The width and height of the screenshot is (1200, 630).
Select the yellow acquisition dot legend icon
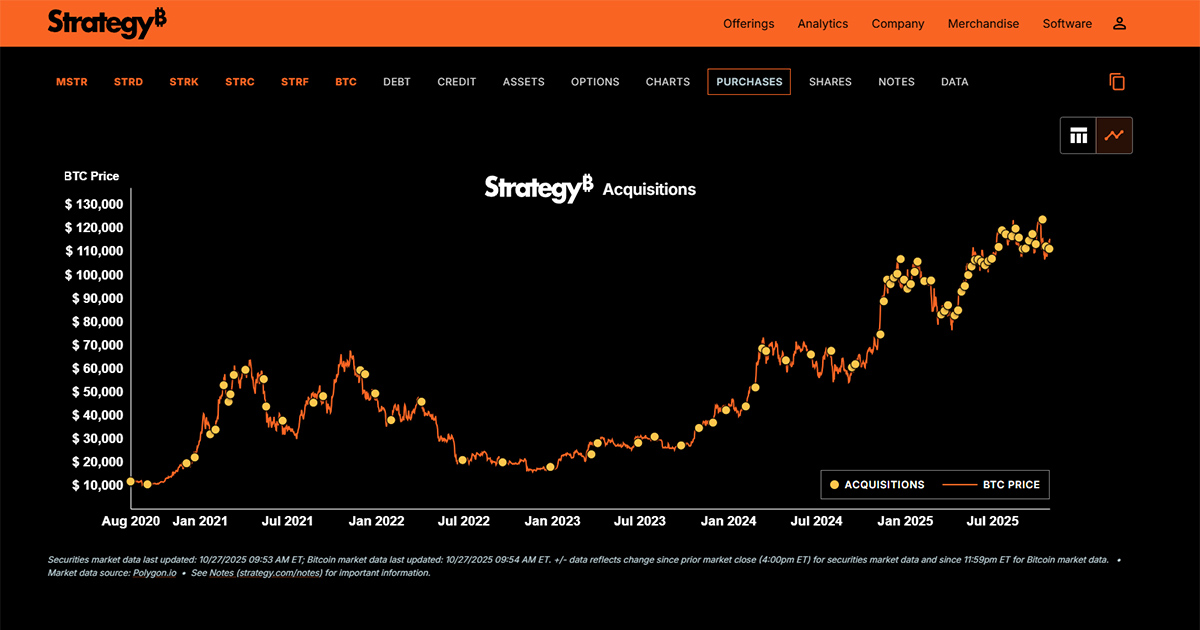(x=833, y=484)
